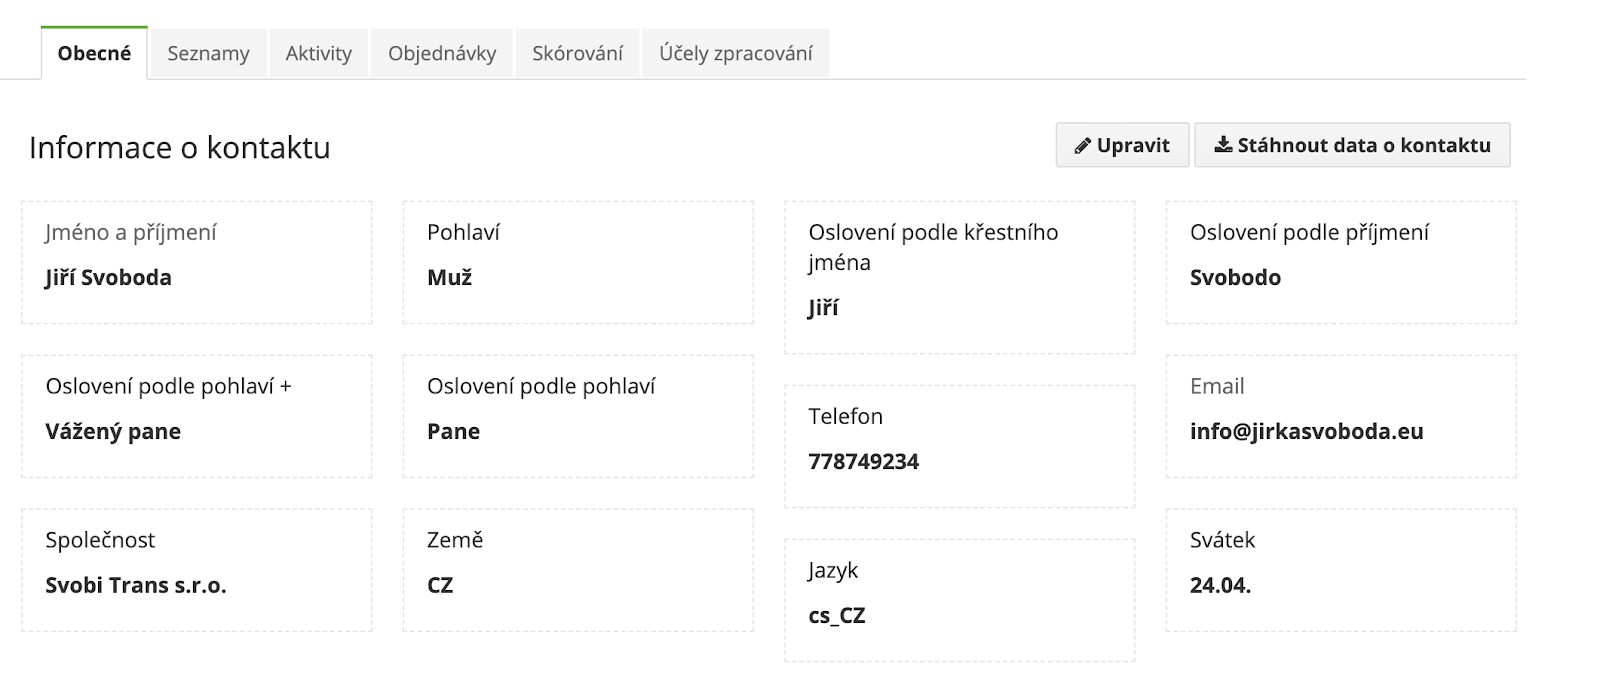Click the phone number 778749234
The width and height of the screenshot is (1600, 700).
(x=863, y=461)
